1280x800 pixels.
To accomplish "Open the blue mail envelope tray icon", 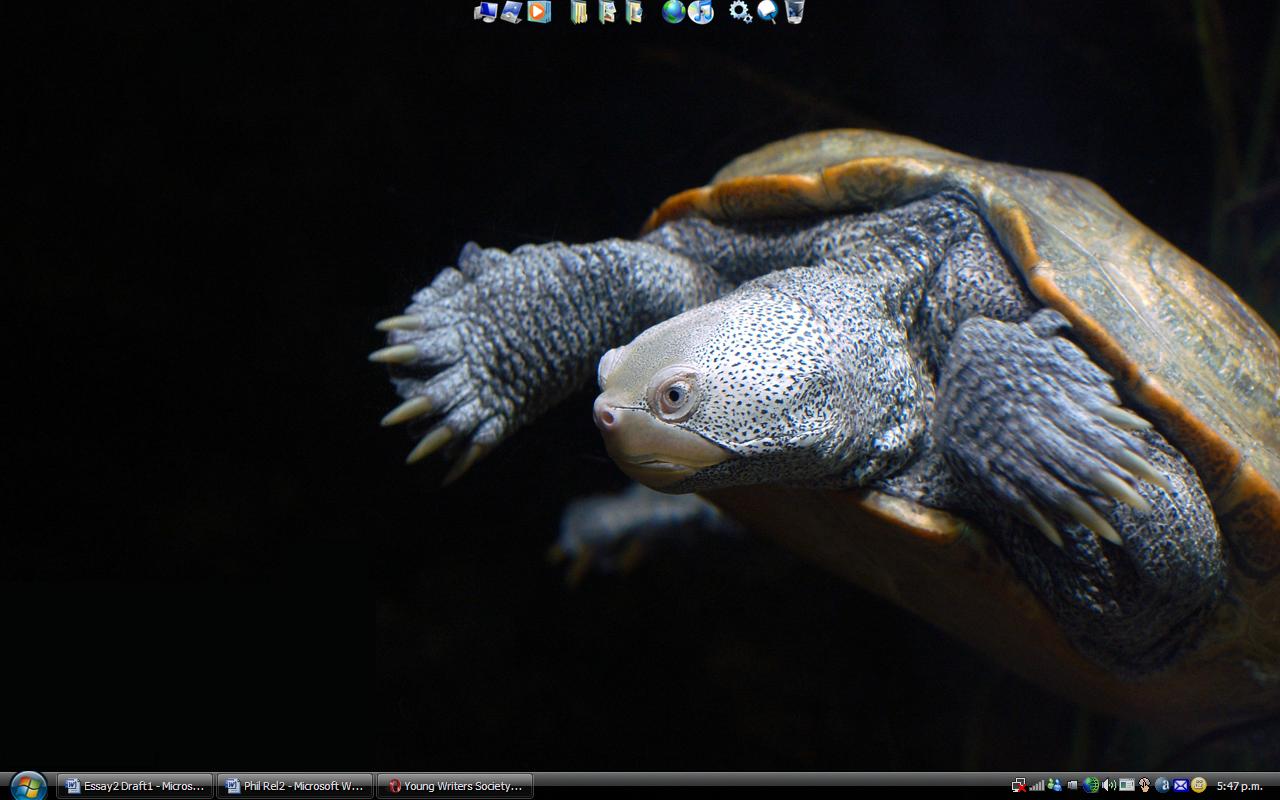I will (x=1181, y=785).
